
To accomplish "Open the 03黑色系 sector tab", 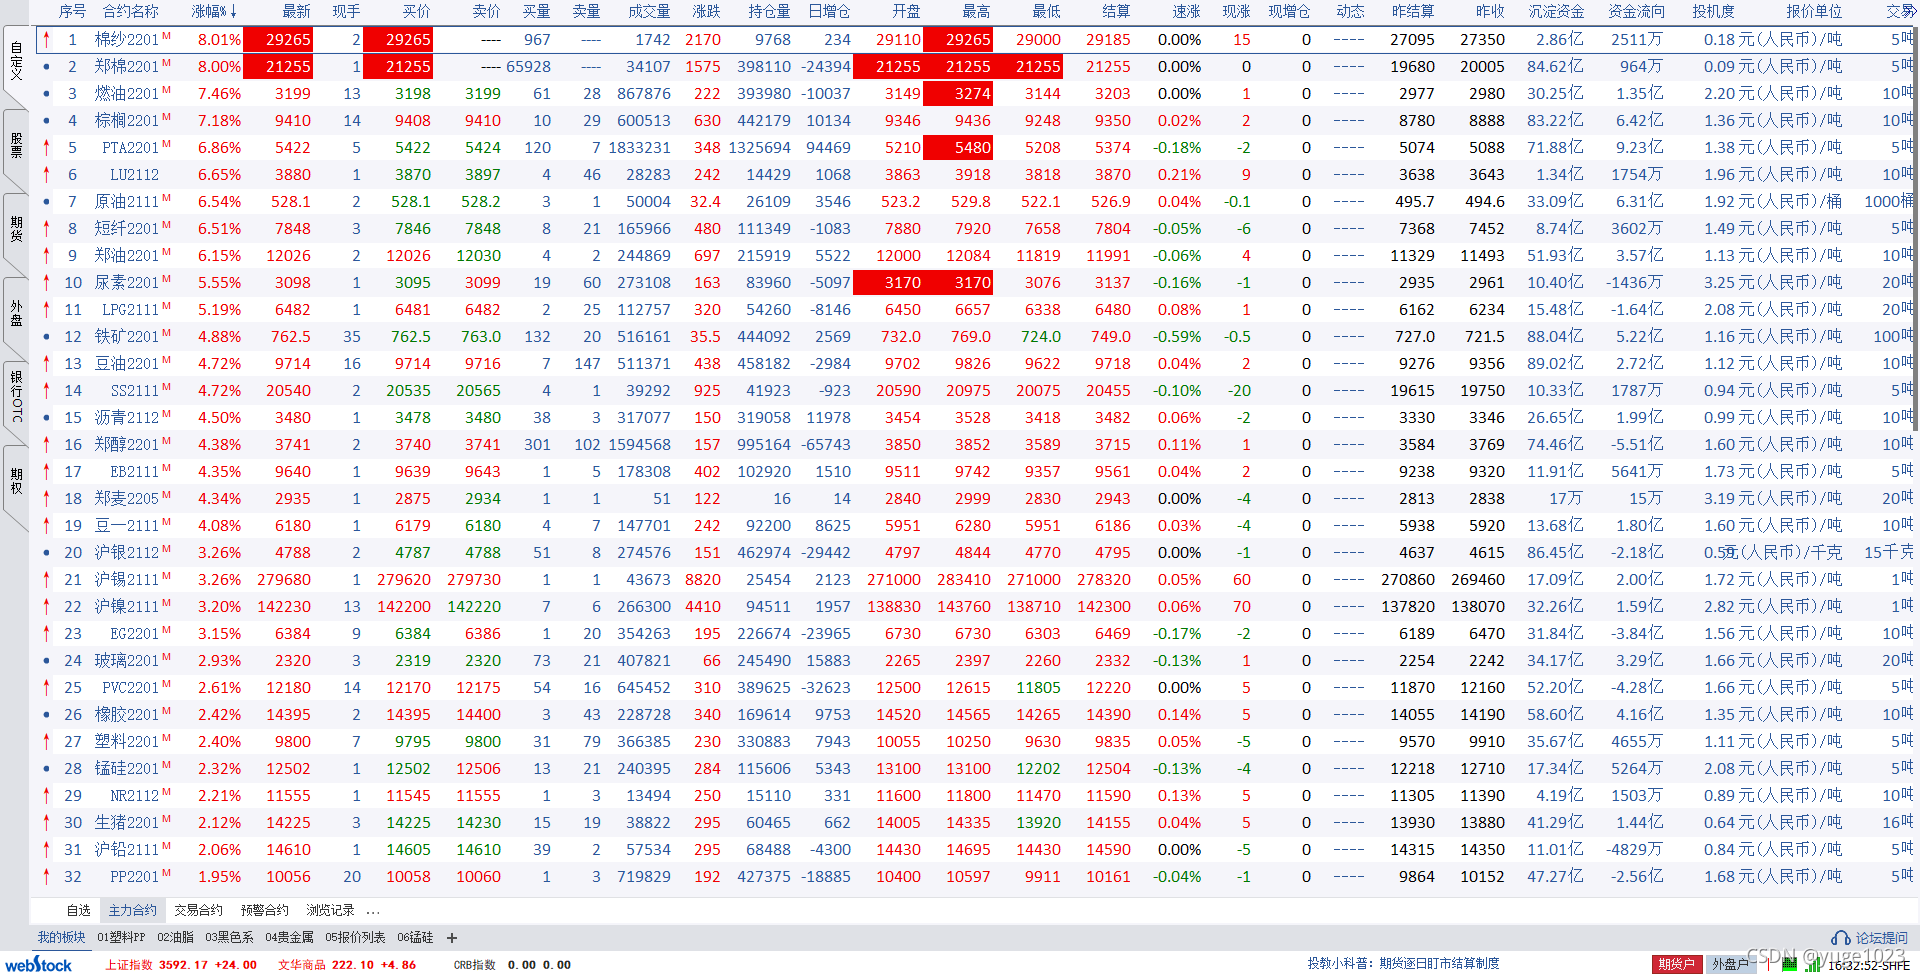I will (229, 938).
